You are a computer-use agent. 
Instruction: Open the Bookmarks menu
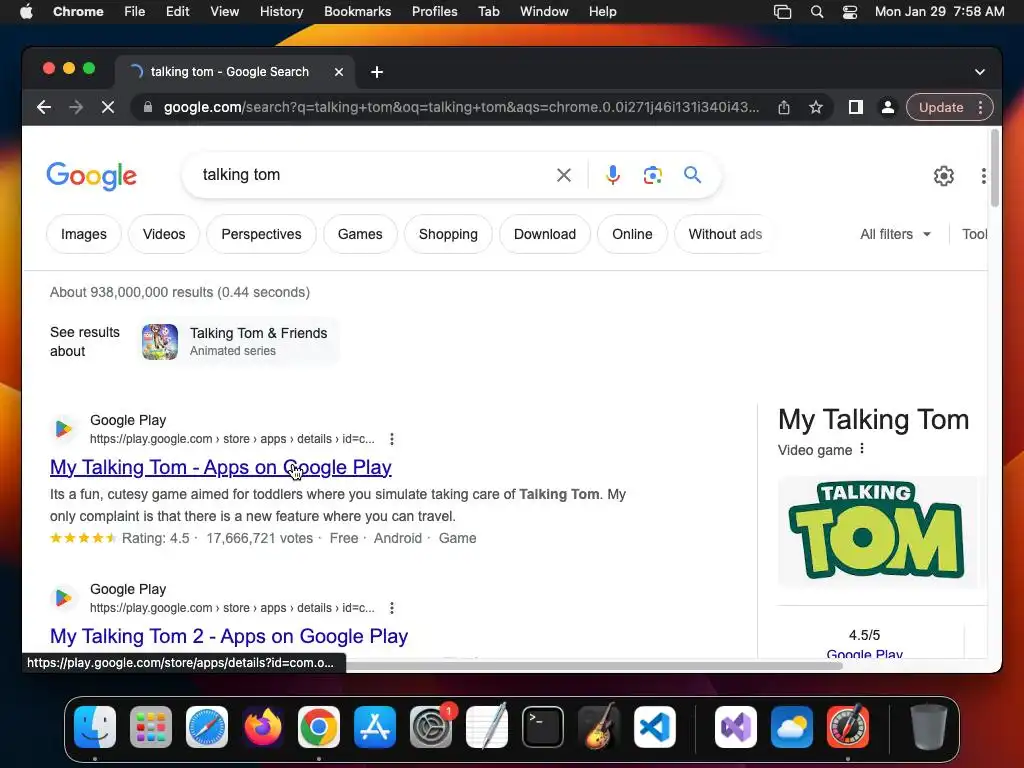click(x=357, y=12)
